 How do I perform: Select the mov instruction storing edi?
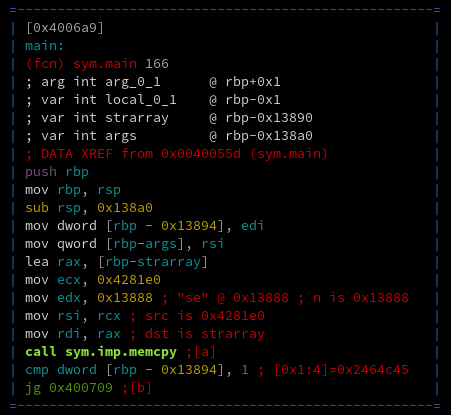click(145, 226)
